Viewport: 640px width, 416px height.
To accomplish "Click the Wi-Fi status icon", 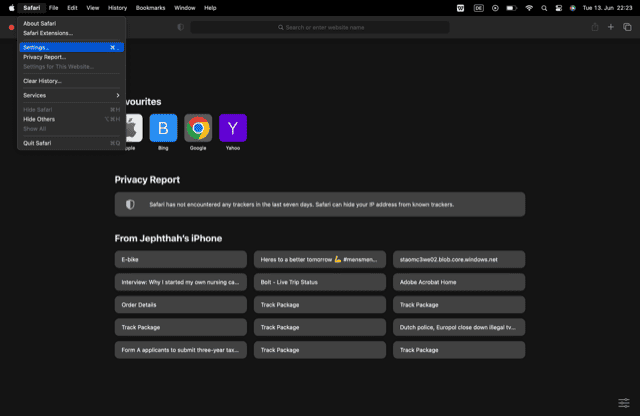I will [529, 7].
